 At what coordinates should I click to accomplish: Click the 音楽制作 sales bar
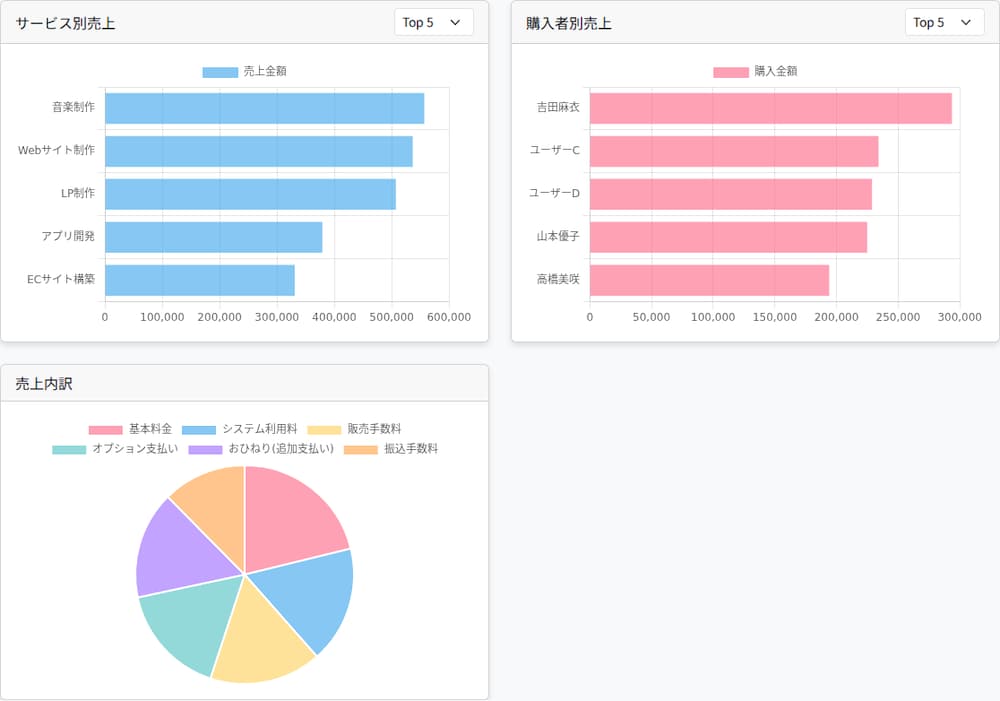265,108
